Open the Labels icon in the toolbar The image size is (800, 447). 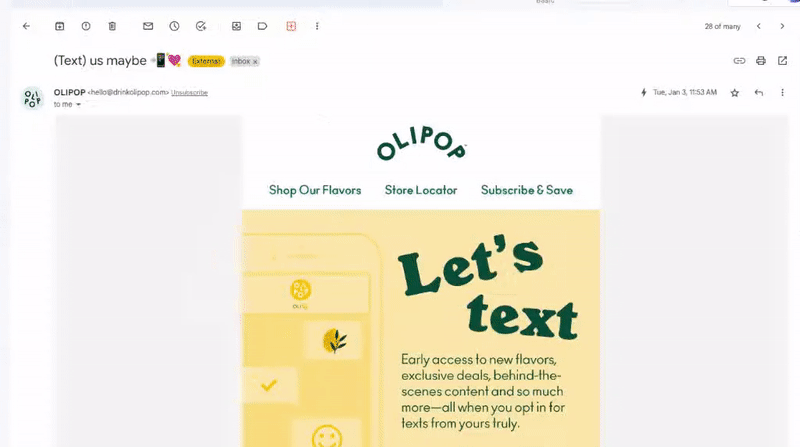[x=262, y=26]
